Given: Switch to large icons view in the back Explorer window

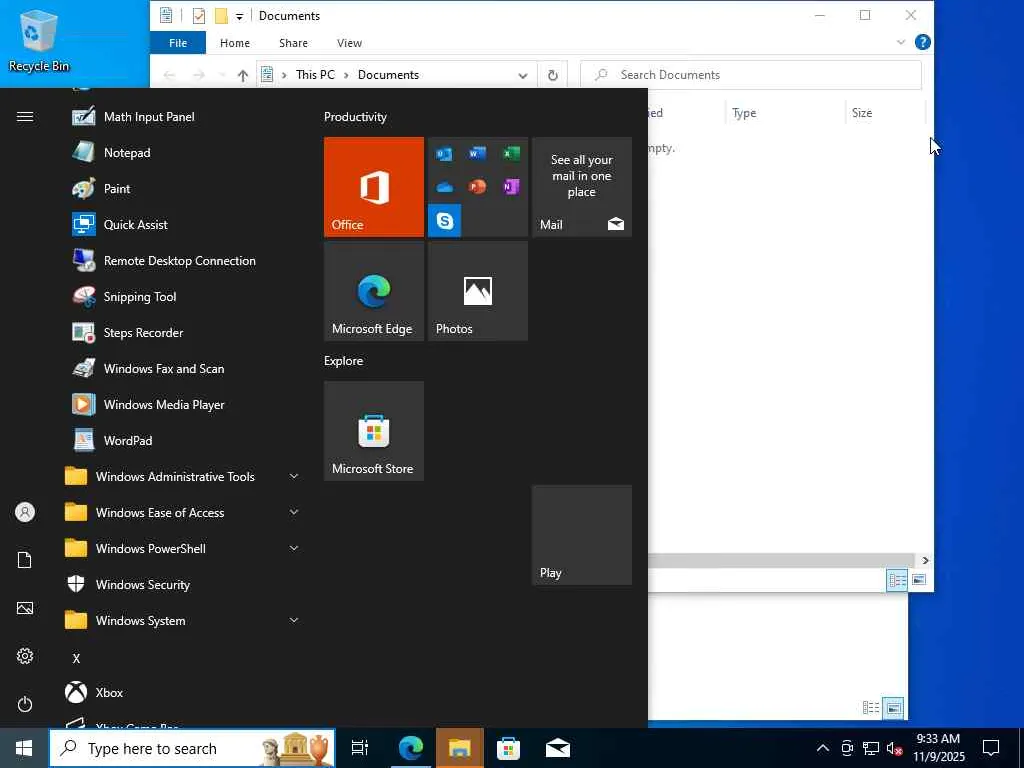Looking at the screenshot, I should point(893,708).
